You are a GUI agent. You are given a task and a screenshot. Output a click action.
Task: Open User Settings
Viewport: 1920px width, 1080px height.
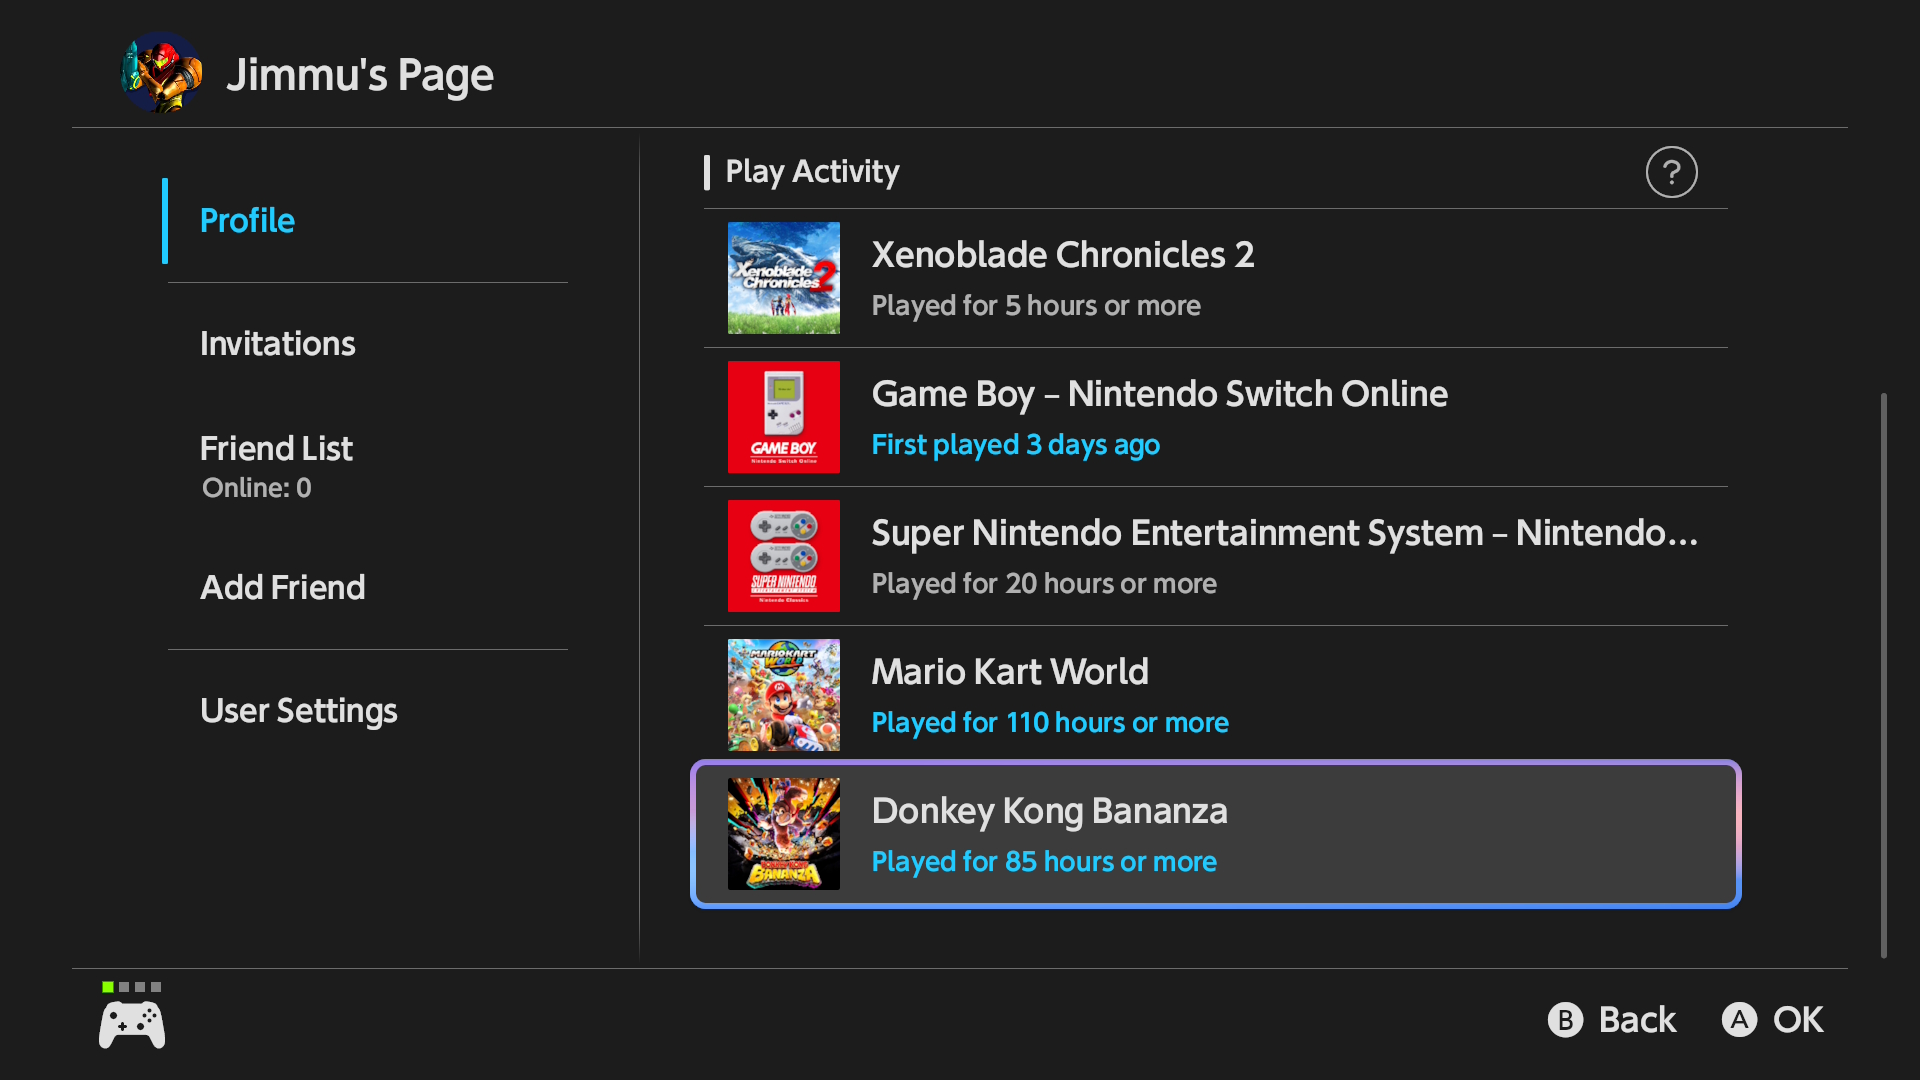[298, 711]
